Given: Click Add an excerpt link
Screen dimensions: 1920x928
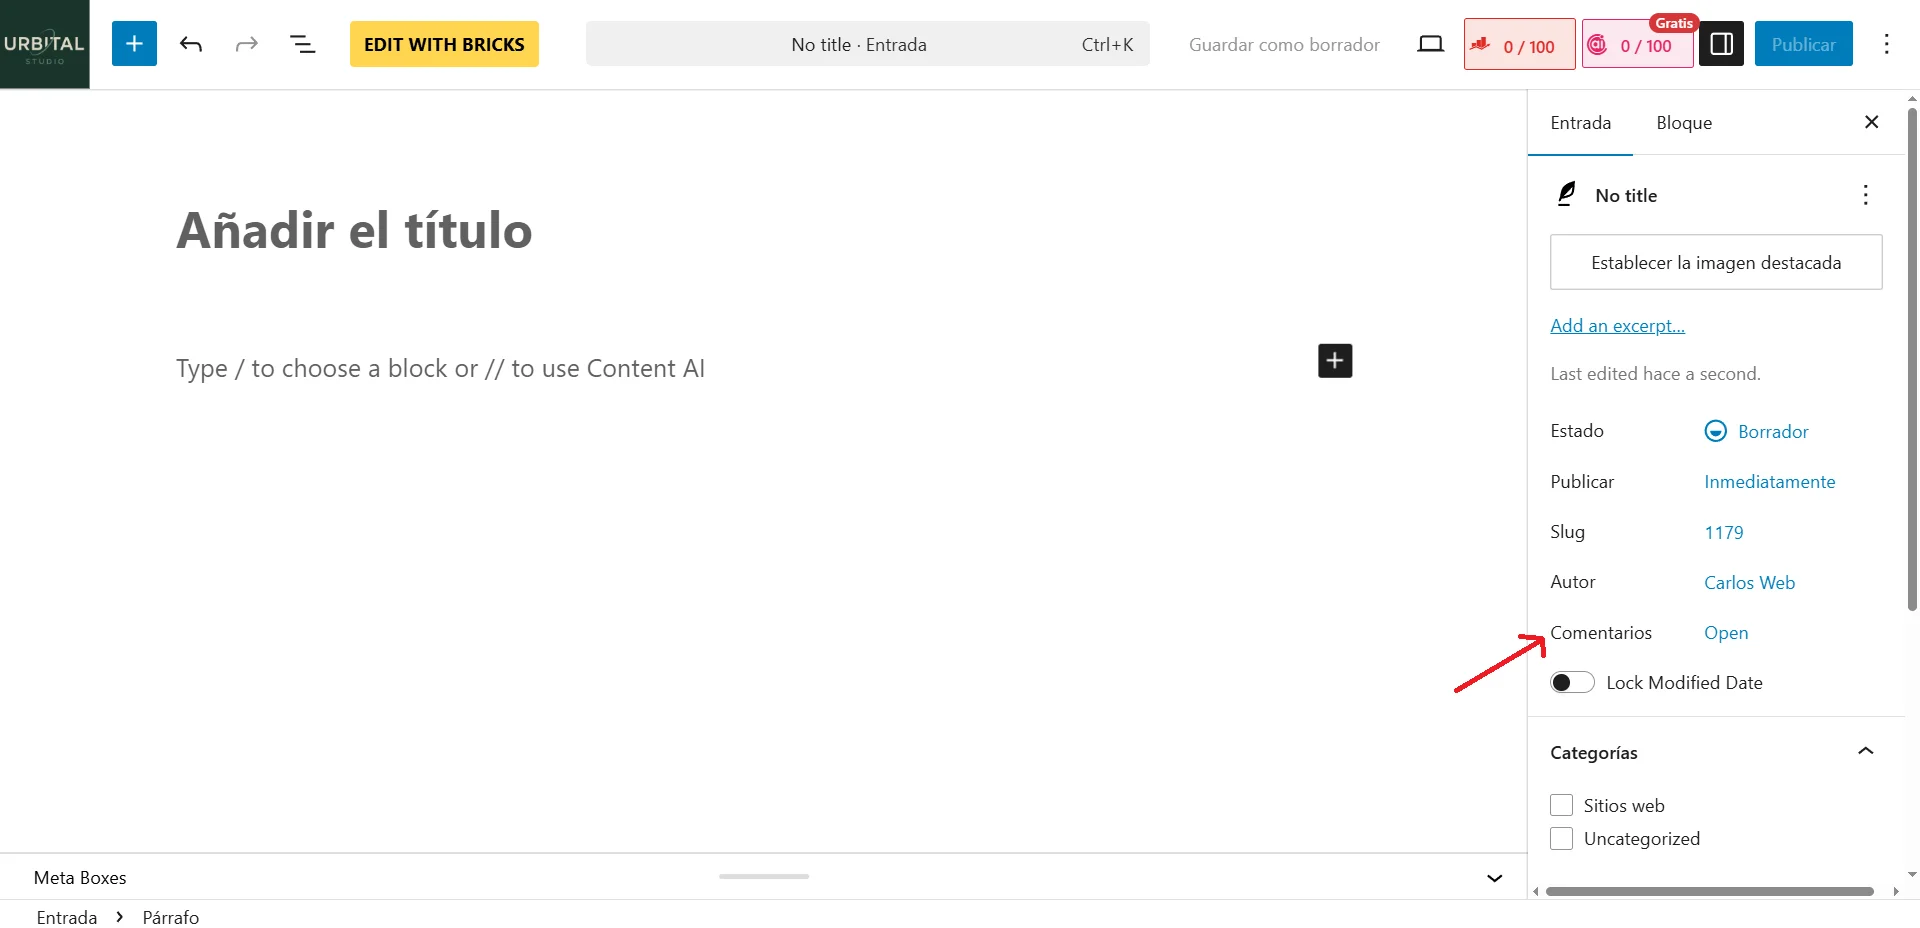Looking at the screenshot, I should point(1617,325).
